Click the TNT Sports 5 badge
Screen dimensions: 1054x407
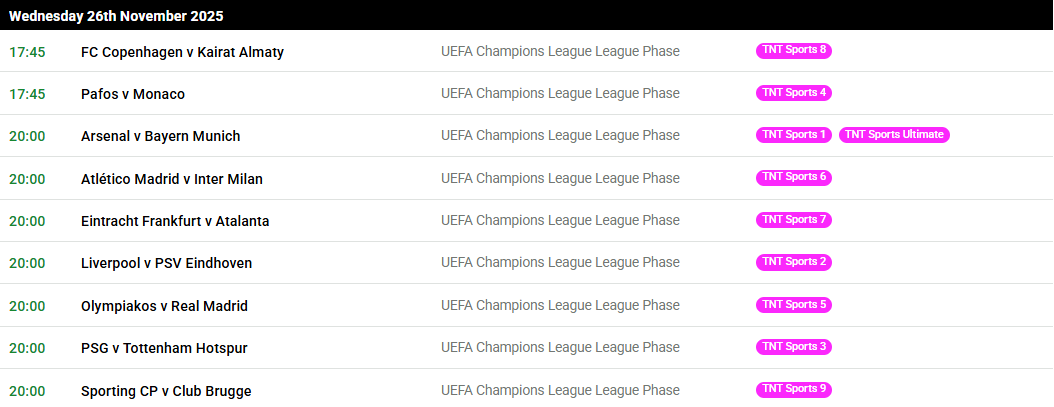tap(794, 305)
